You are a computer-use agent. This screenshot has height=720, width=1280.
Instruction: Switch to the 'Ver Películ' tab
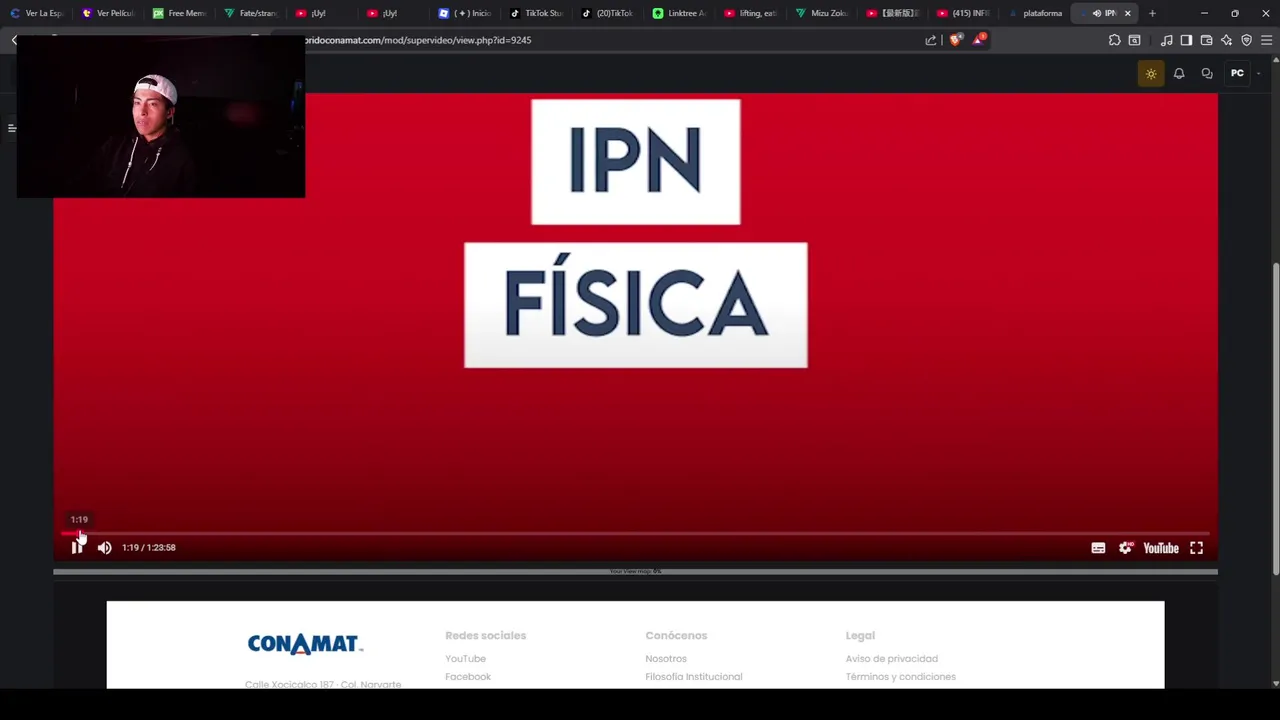[x=108, y=13]
